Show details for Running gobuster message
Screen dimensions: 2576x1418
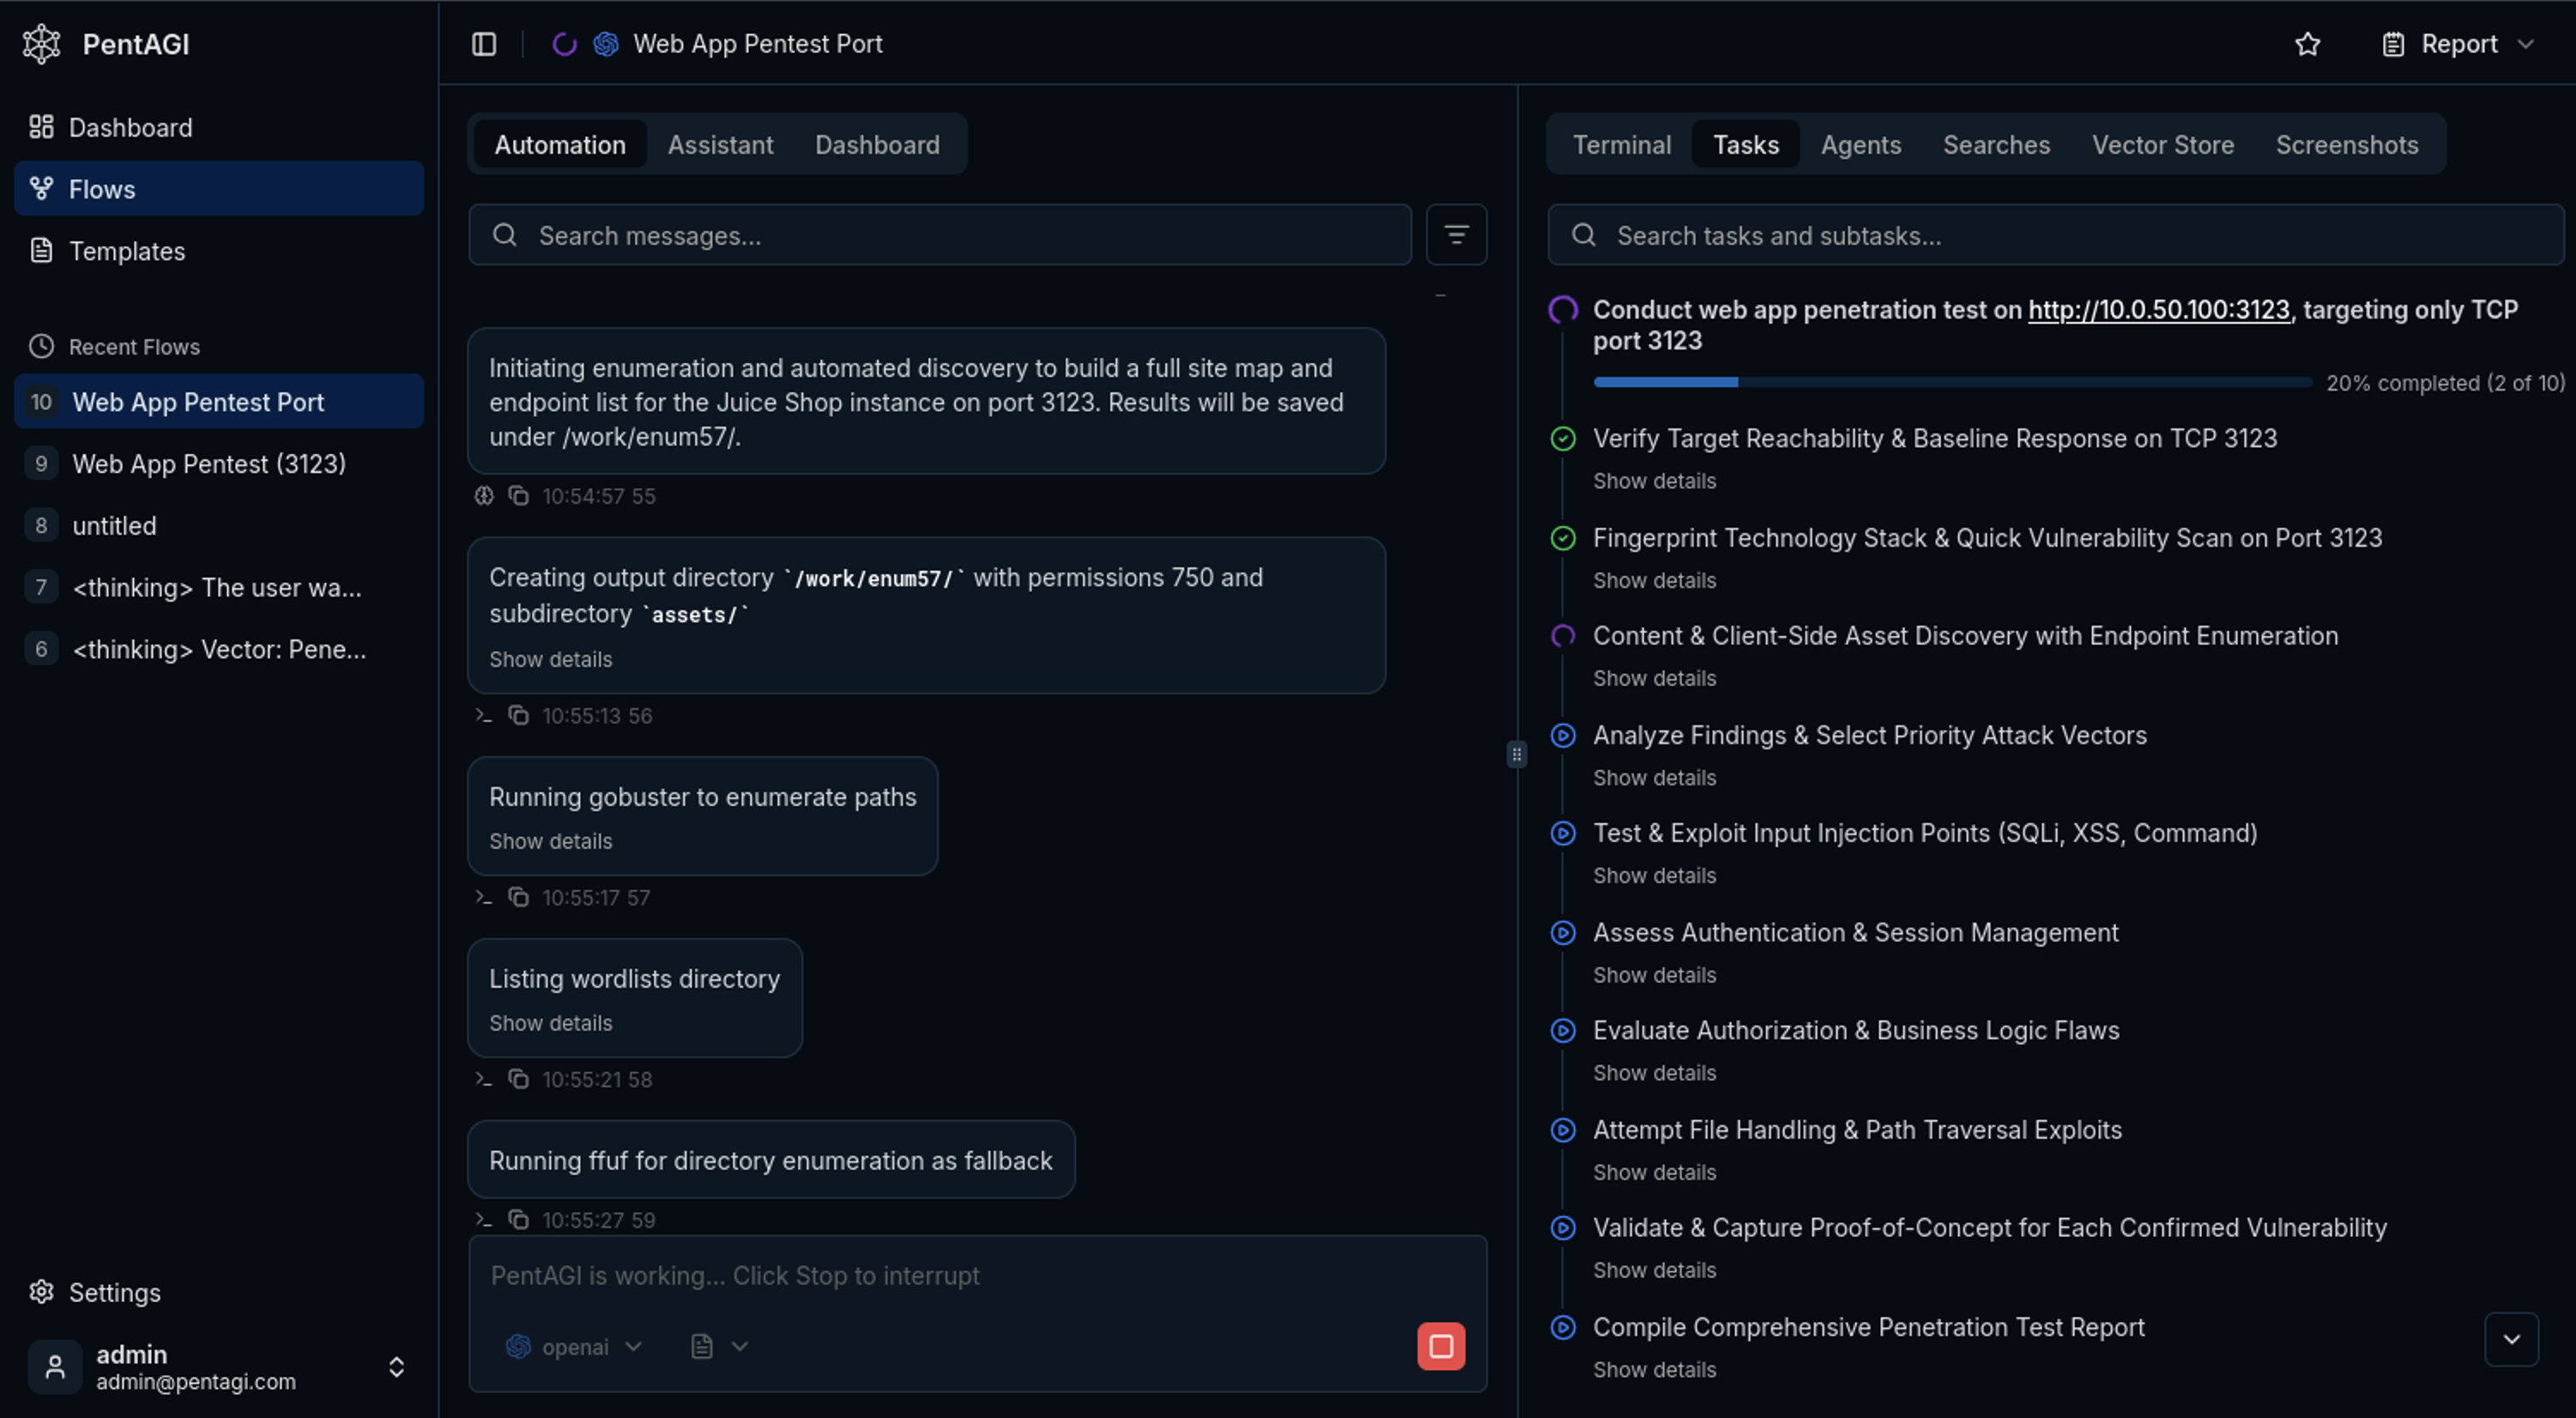(550, 841)
